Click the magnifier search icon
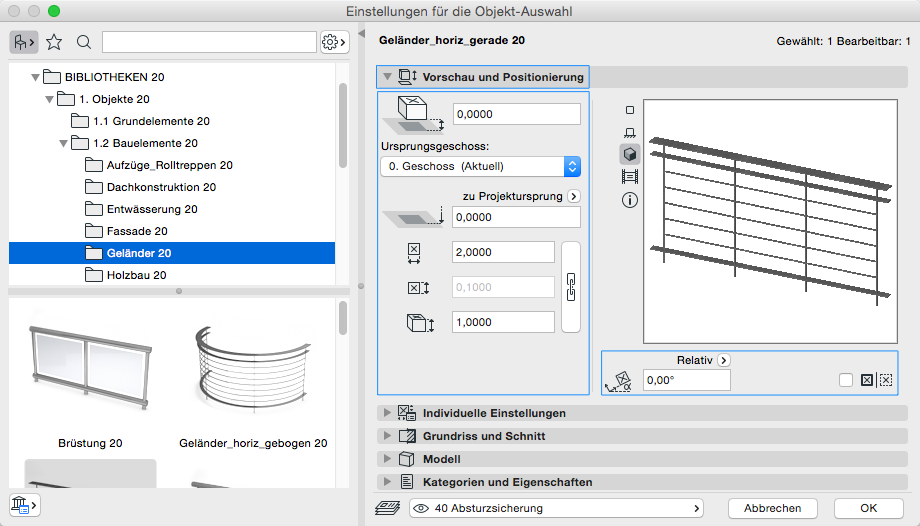The height and width of the screenshot is (526, 920). pyautogui.click(x=84, y=42)
